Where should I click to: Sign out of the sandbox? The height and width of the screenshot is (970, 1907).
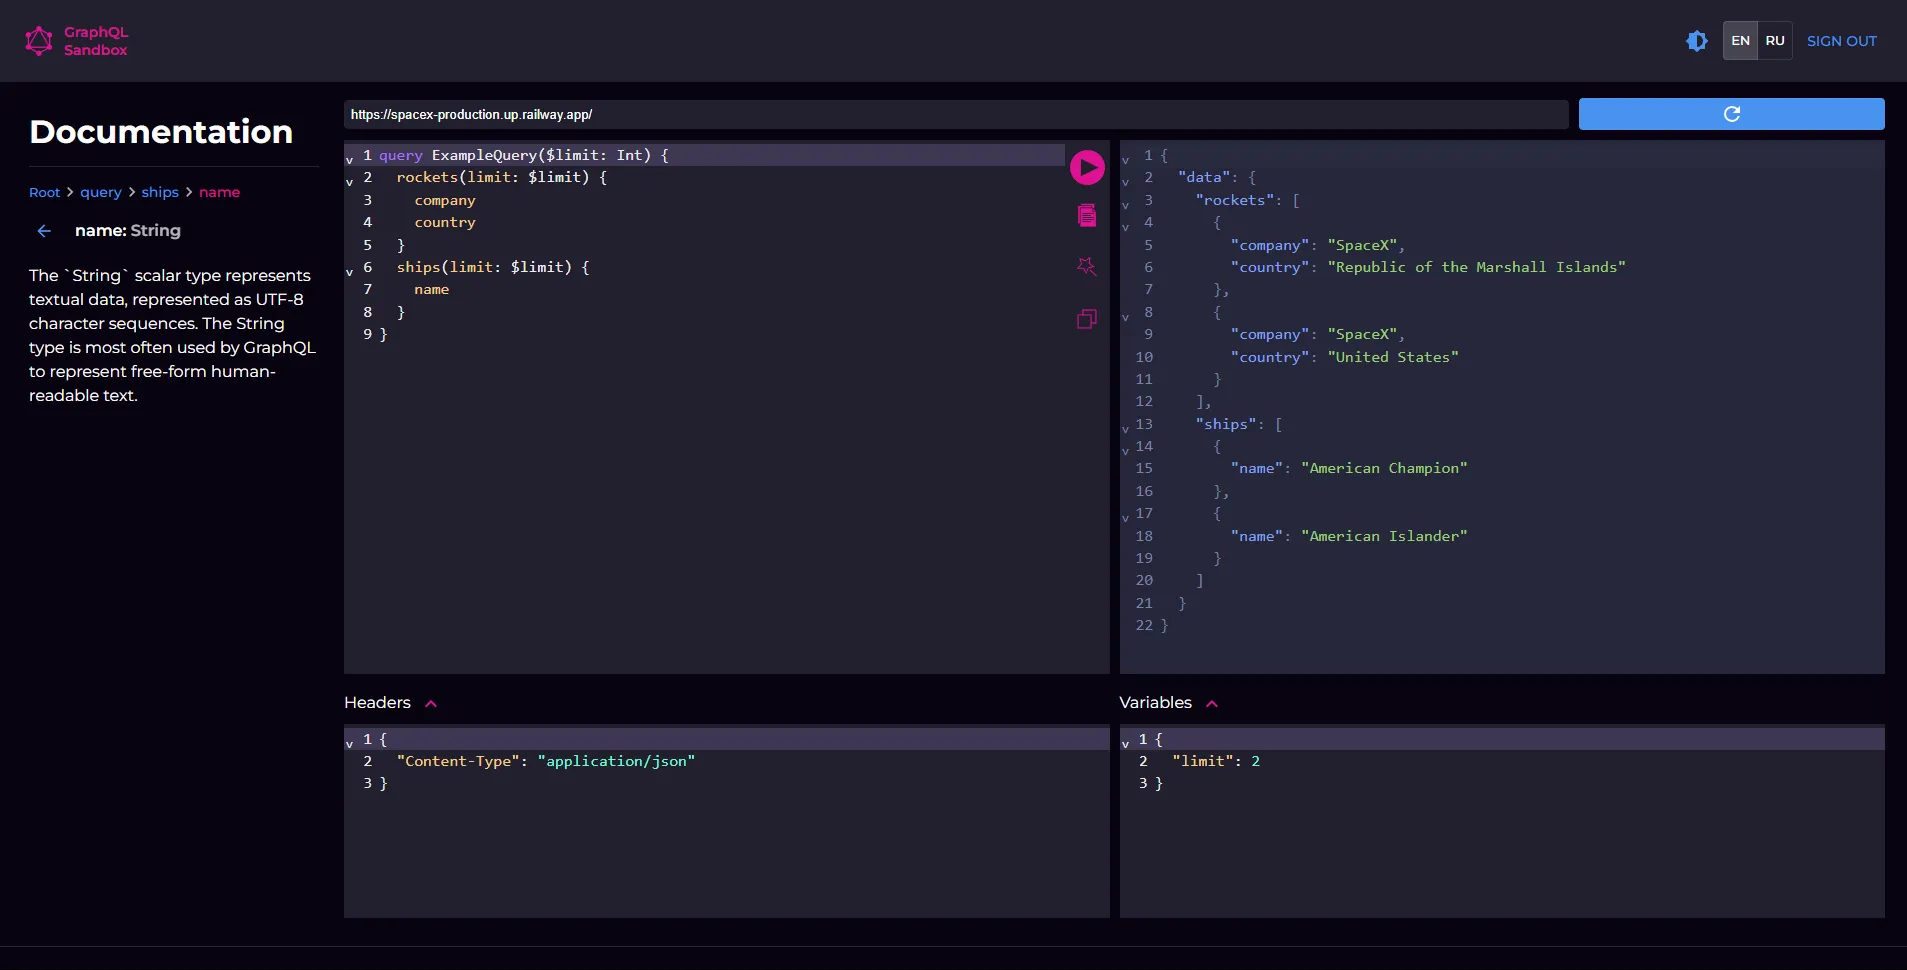[x=1841, y=41]
